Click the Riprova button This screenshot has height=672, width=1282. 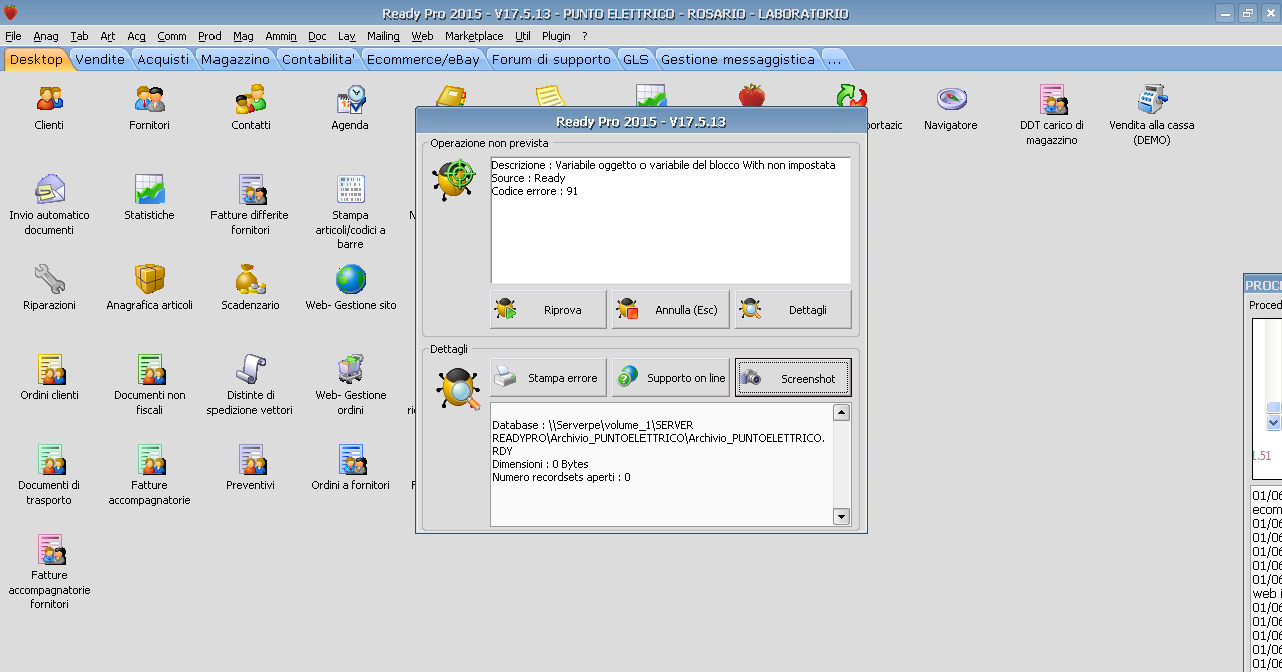(548, 310)
